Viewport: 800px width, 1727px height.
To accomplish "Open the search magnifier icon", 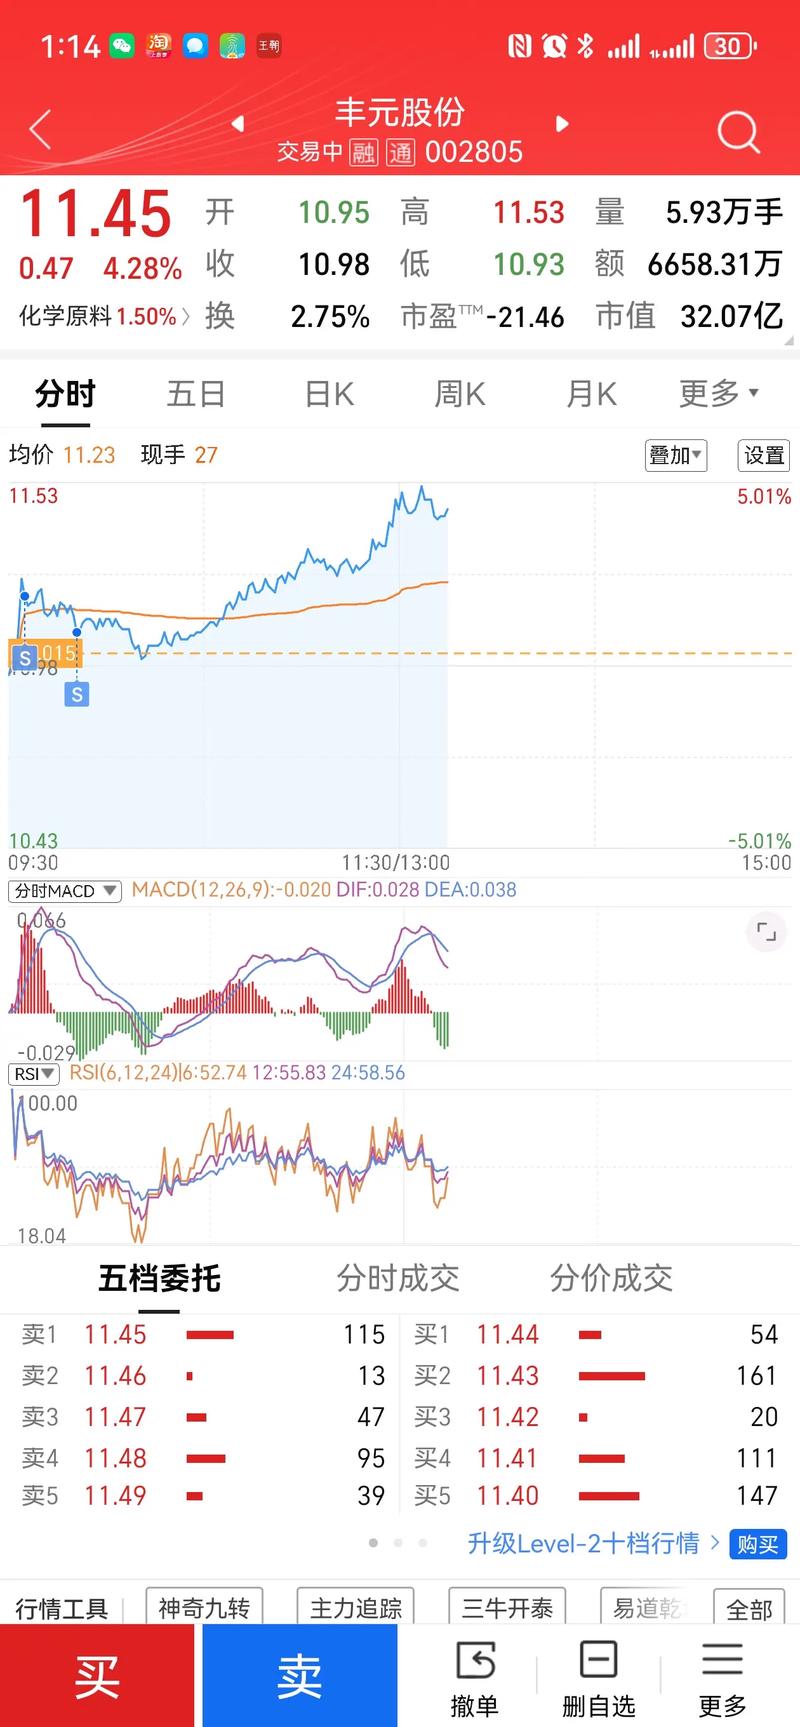I will [739, 131].
